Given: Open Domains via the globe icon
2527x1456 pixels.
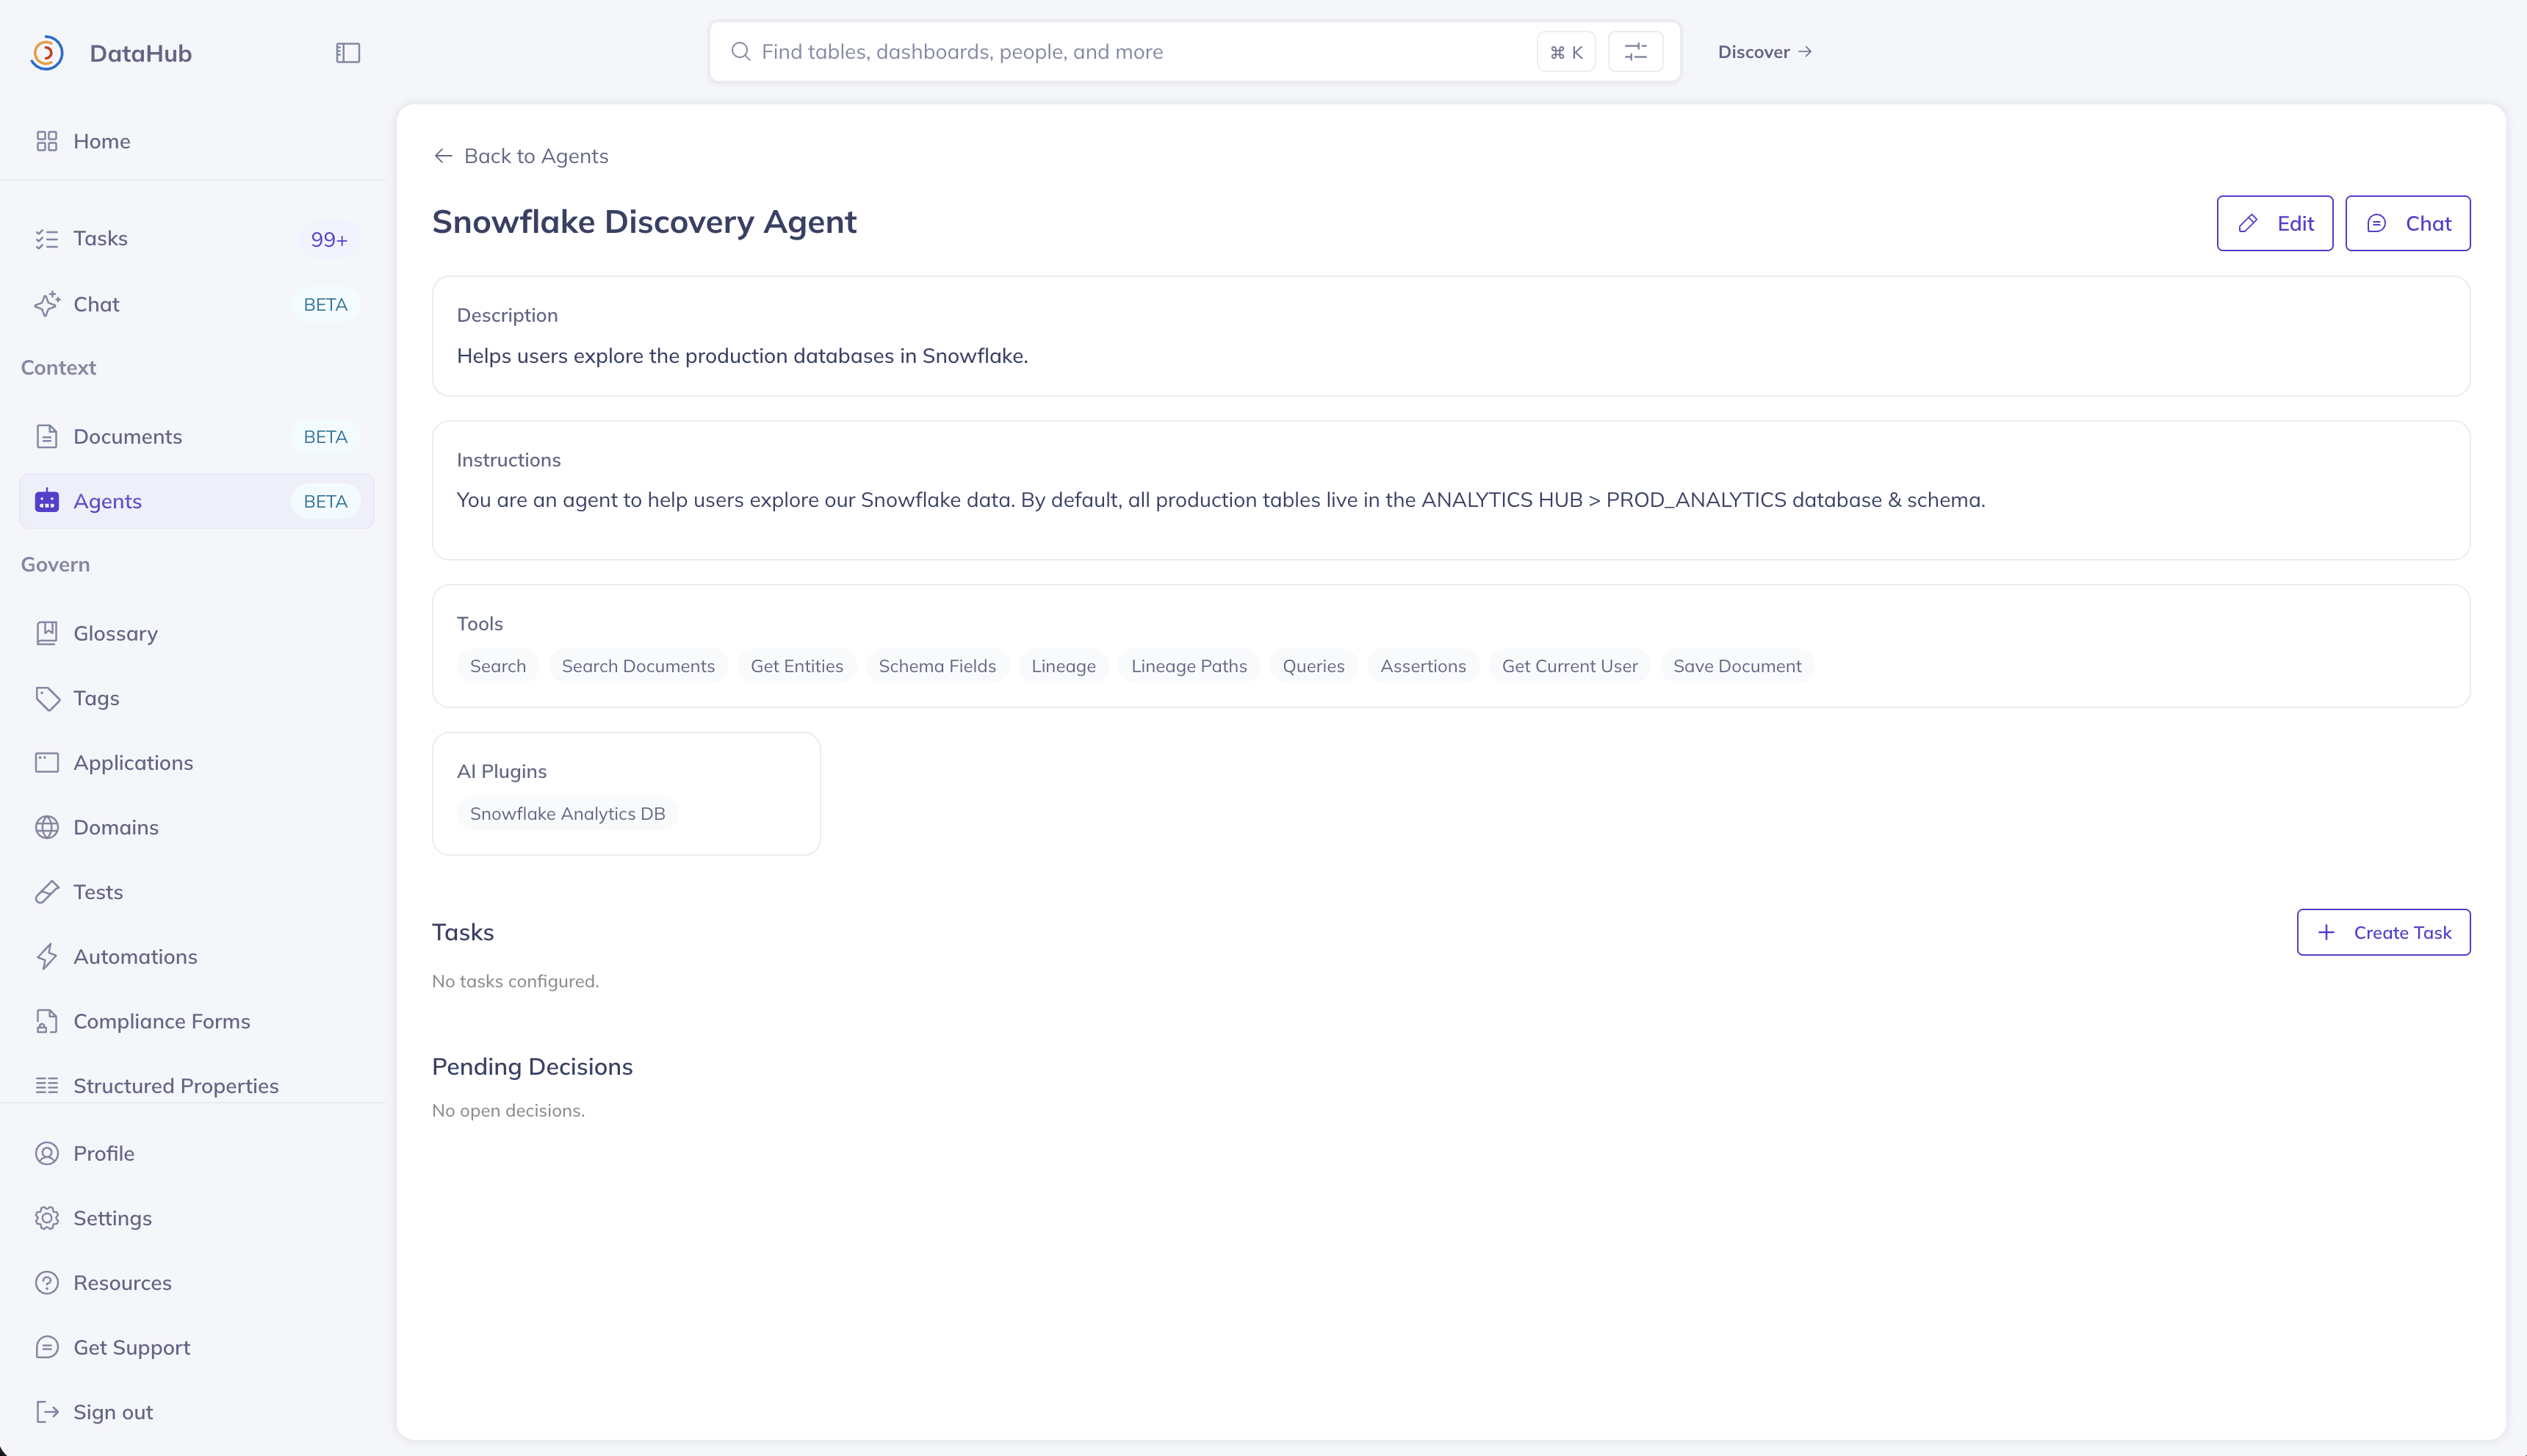Looking at the screenshot, I should 47,827.
